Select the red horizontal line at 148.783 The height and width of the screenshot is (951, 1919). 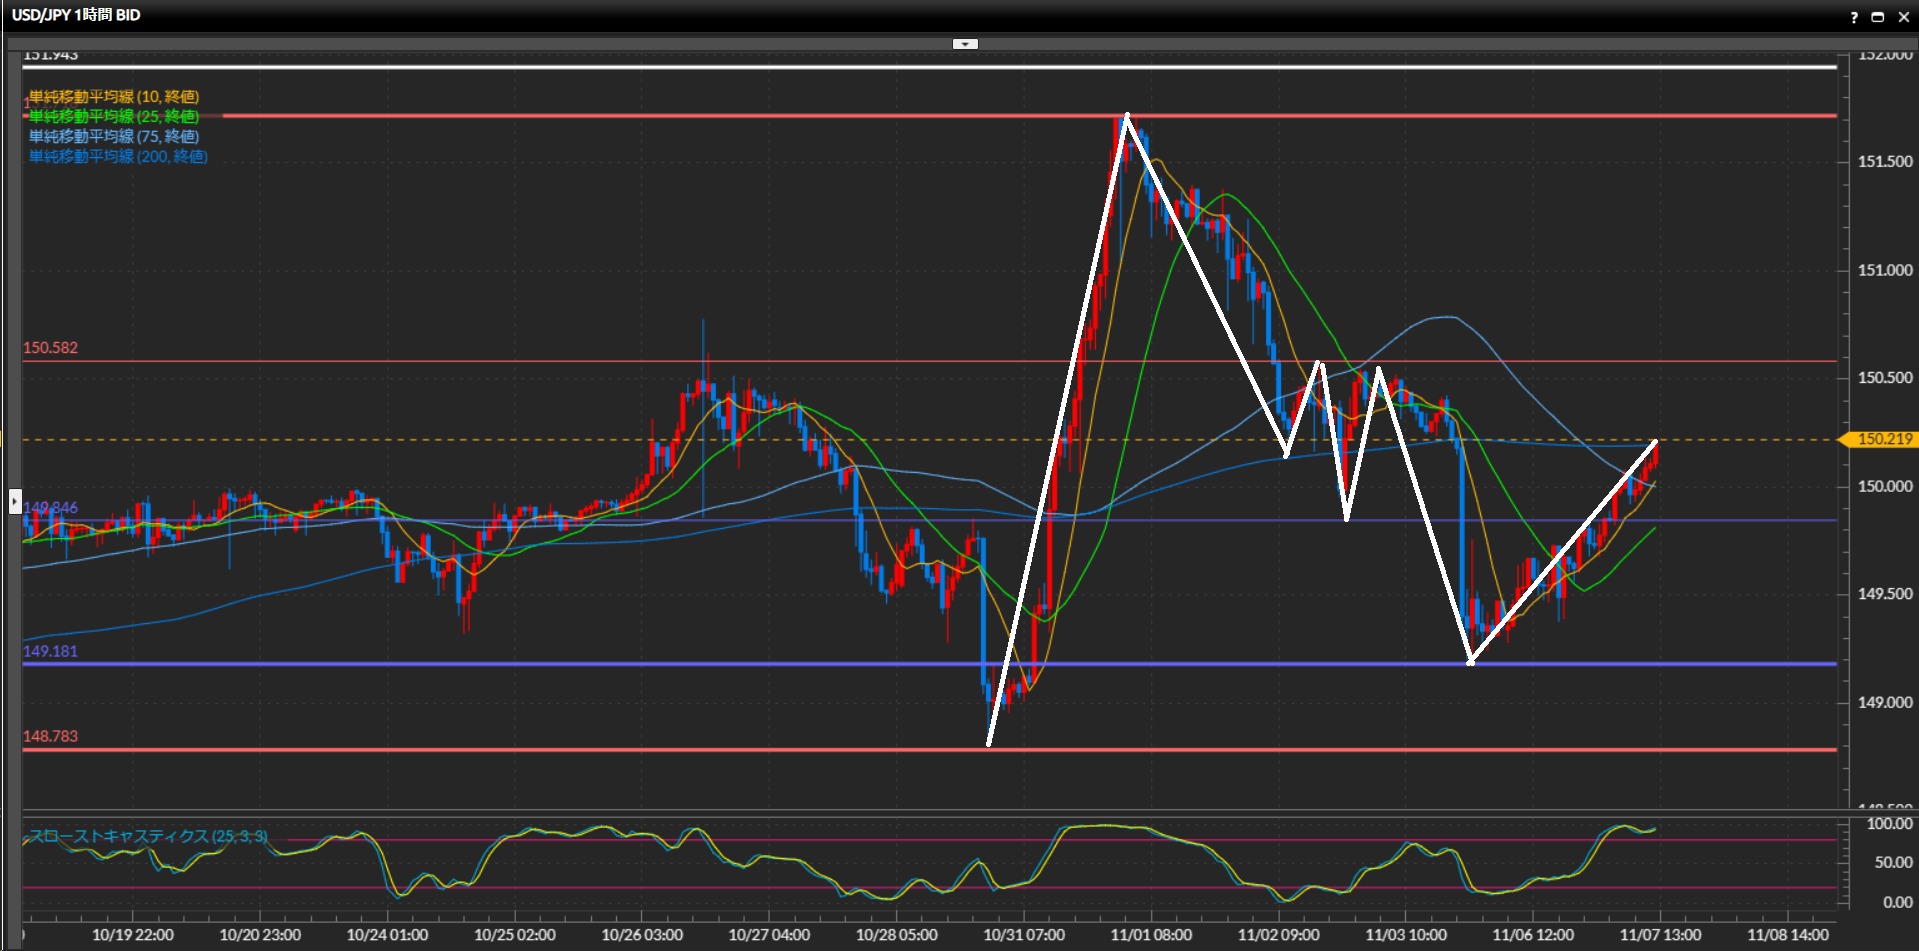700,749
